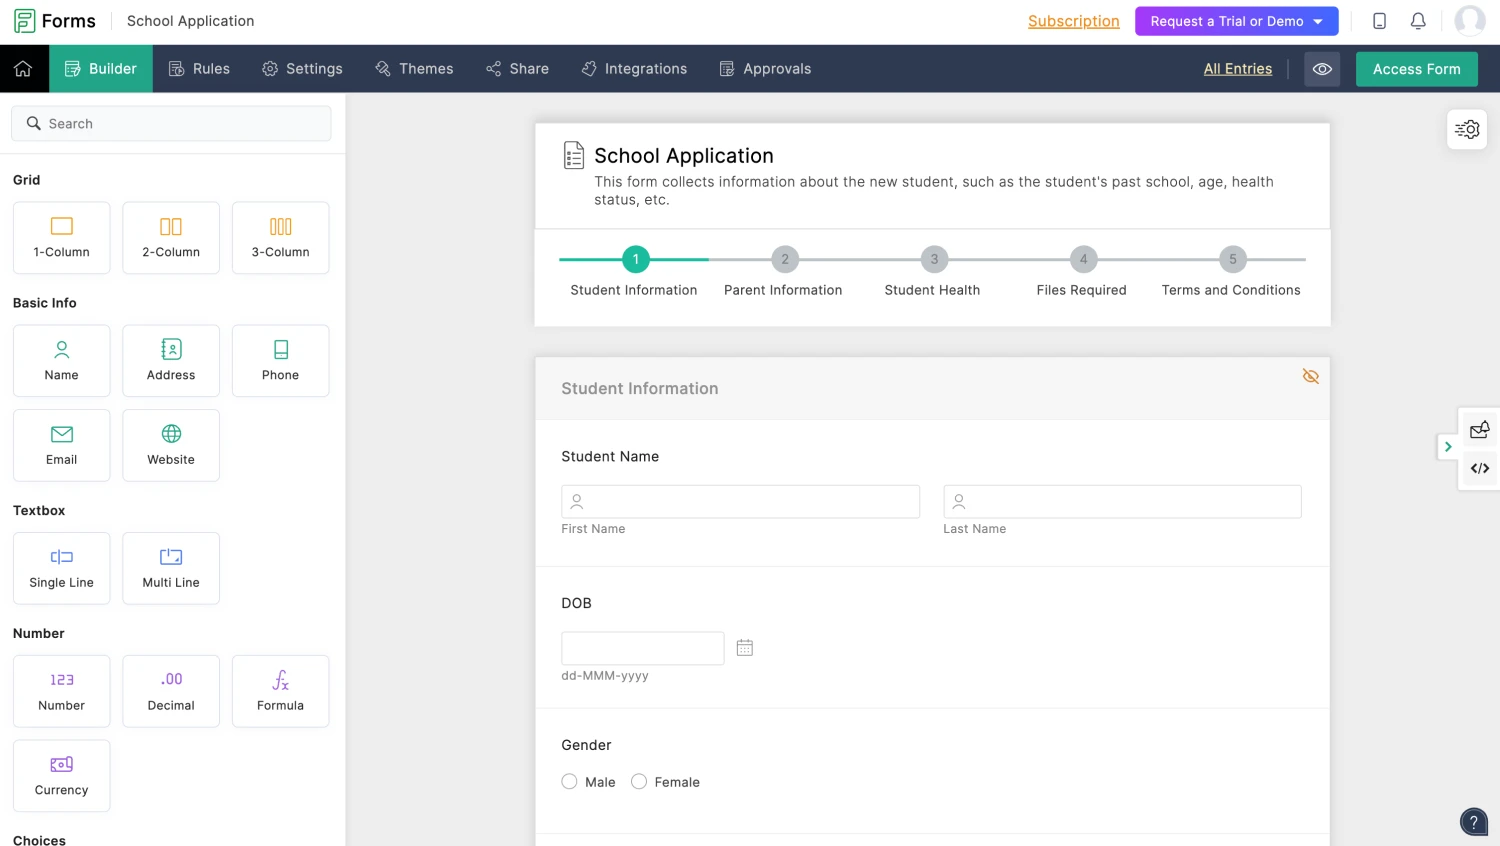Screen dimensions: 1500x846
Task: Open the Integrations section
Action: tap(634, 68)
